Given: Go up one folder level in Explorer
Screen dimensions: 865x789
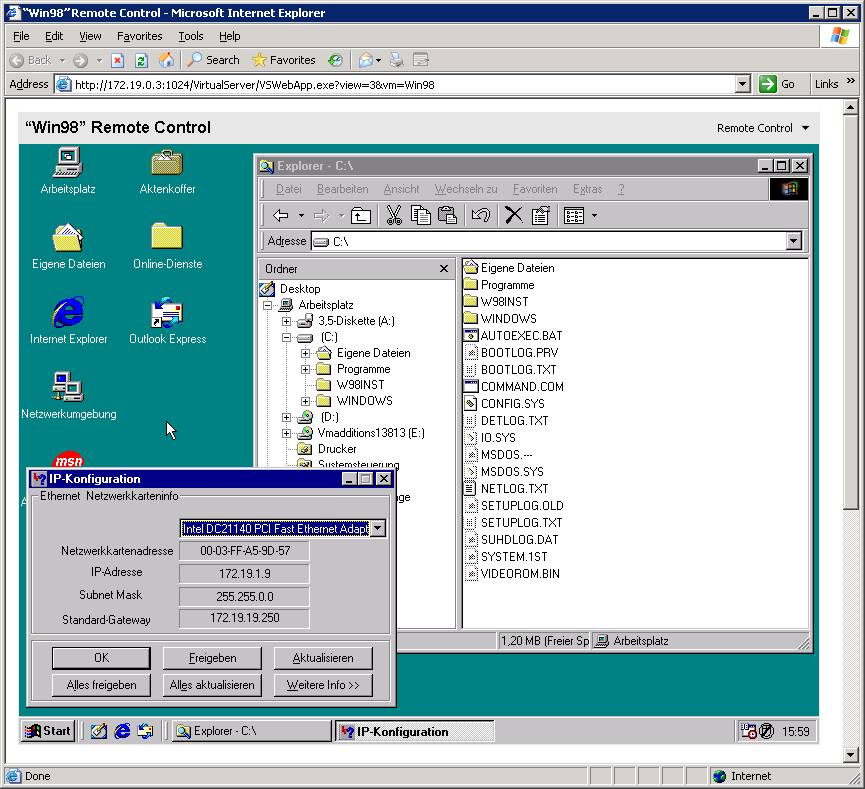Looking at the screenshot, I should (361, 216).
